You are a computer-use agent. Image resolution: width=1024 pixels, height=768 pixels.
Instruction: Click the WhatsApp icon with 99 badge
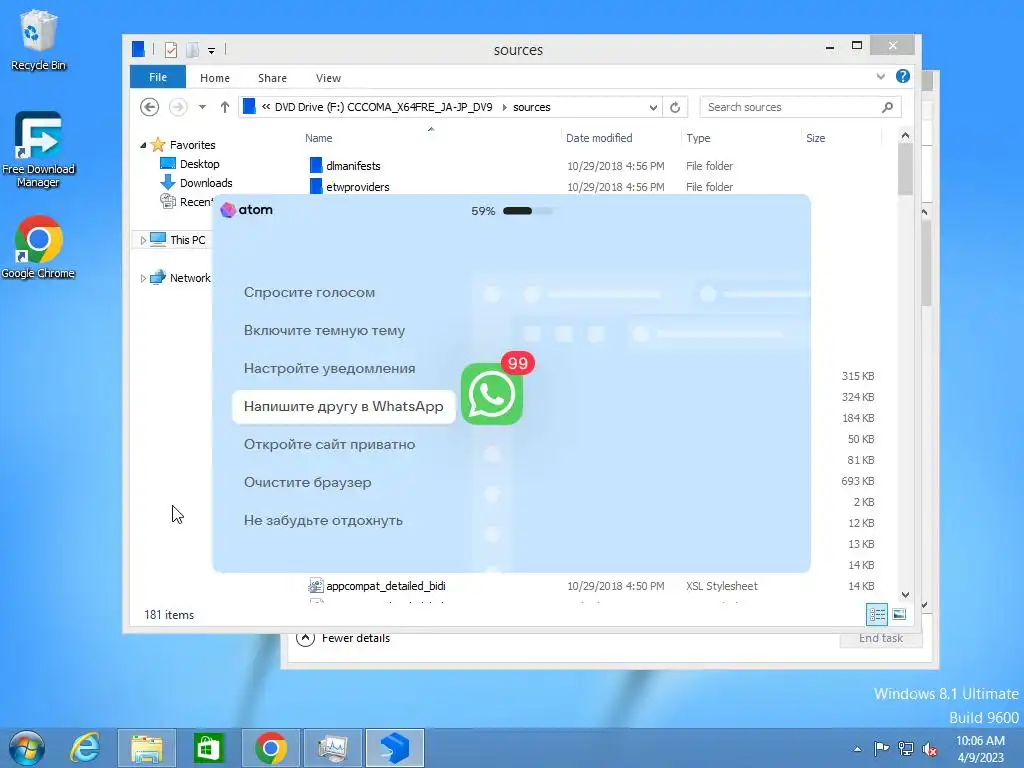coord(492,394)
